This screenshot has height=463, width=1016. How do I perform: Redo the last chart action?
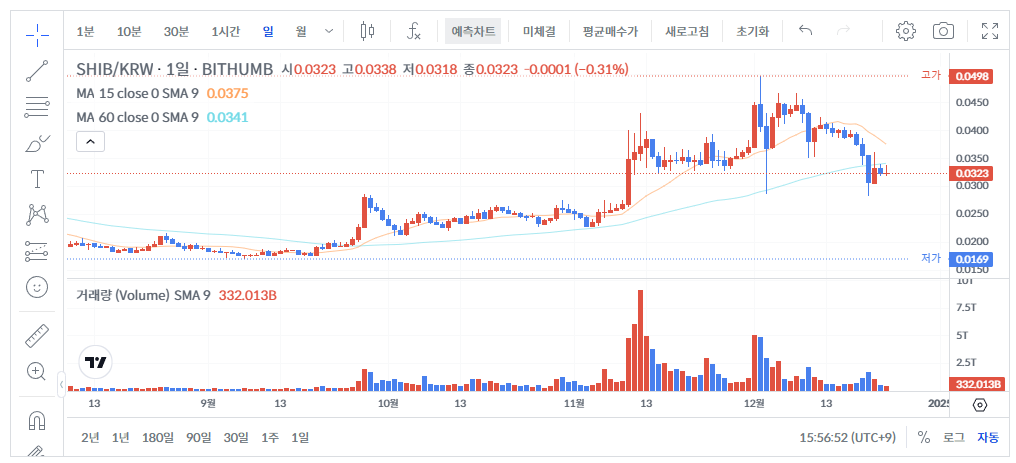[844, 31]
